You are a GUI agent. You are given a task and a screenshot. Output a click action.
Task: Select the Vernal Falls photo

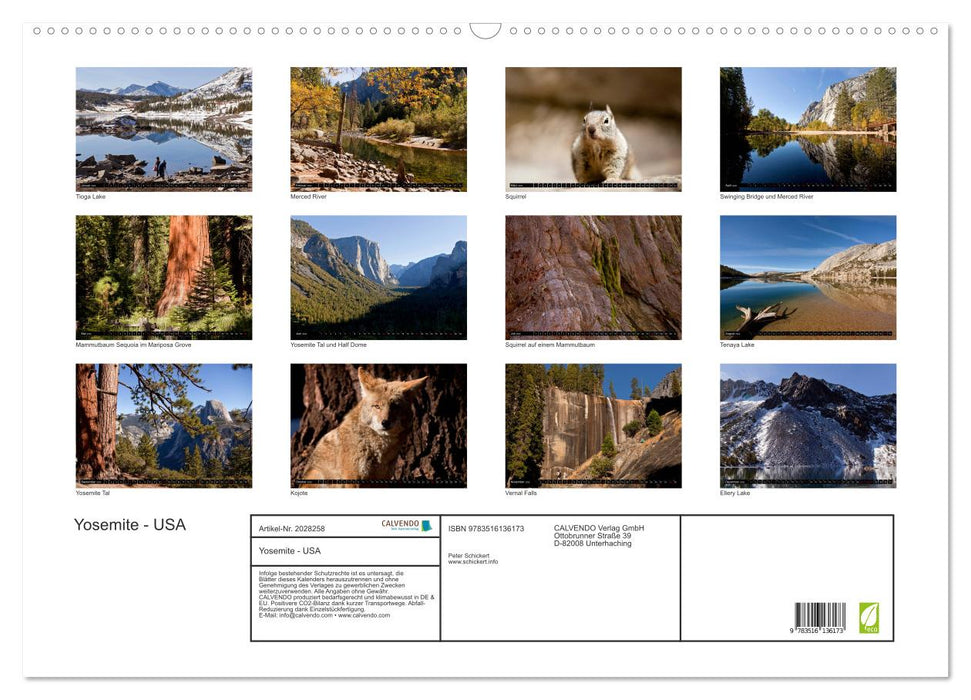(x=592, y=425)
